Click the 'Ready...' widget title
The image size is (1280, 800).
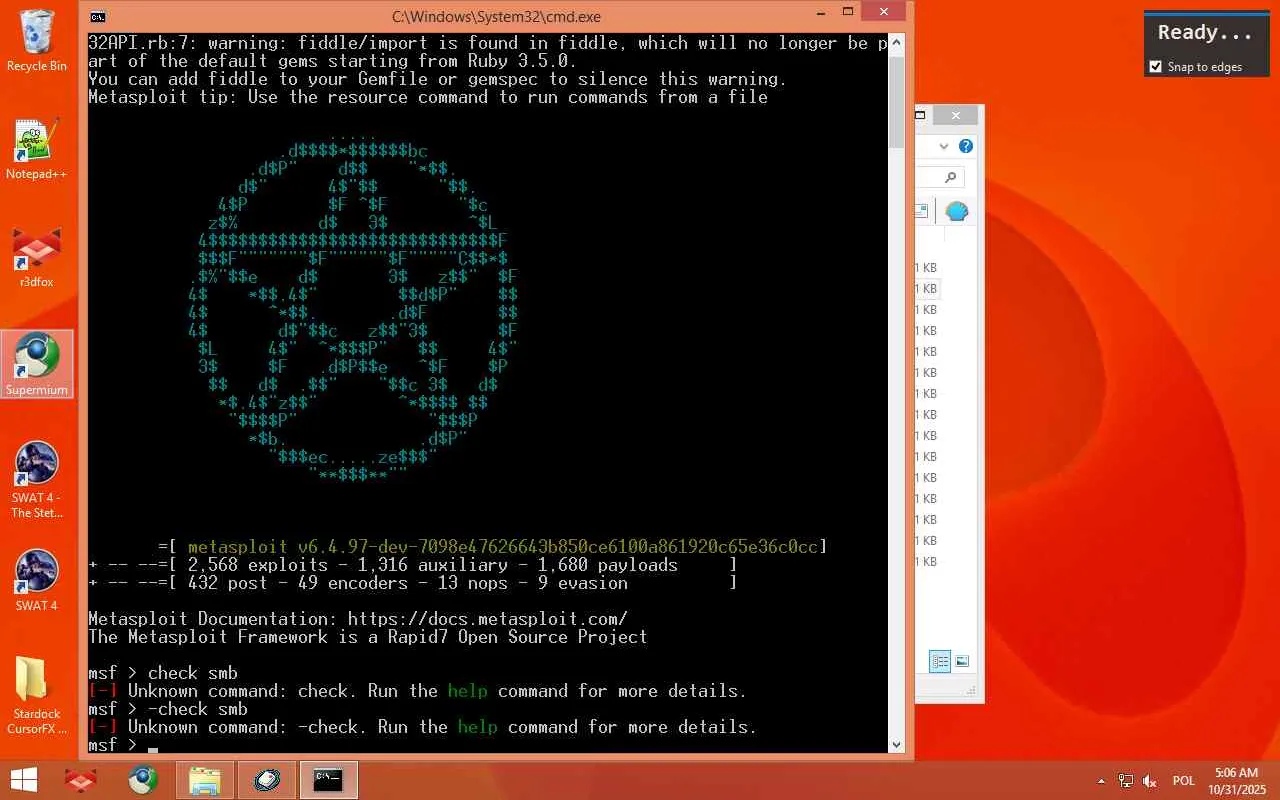click(x=1205, y=32)
